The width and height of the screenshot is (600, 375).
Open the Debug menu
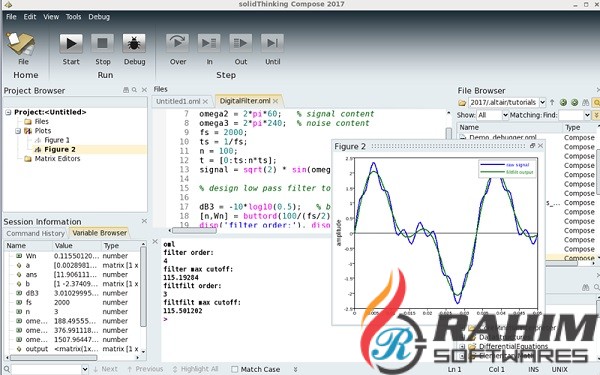[99, 17]
